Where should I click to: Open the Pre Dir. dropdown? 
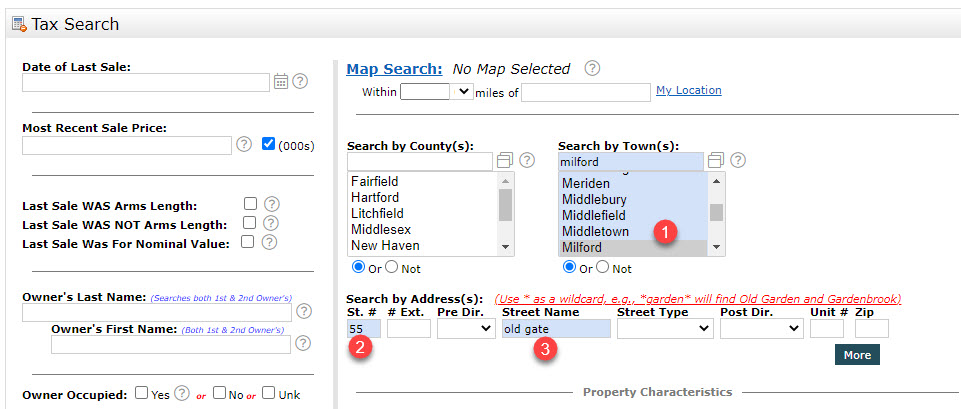tap(465, 329)
